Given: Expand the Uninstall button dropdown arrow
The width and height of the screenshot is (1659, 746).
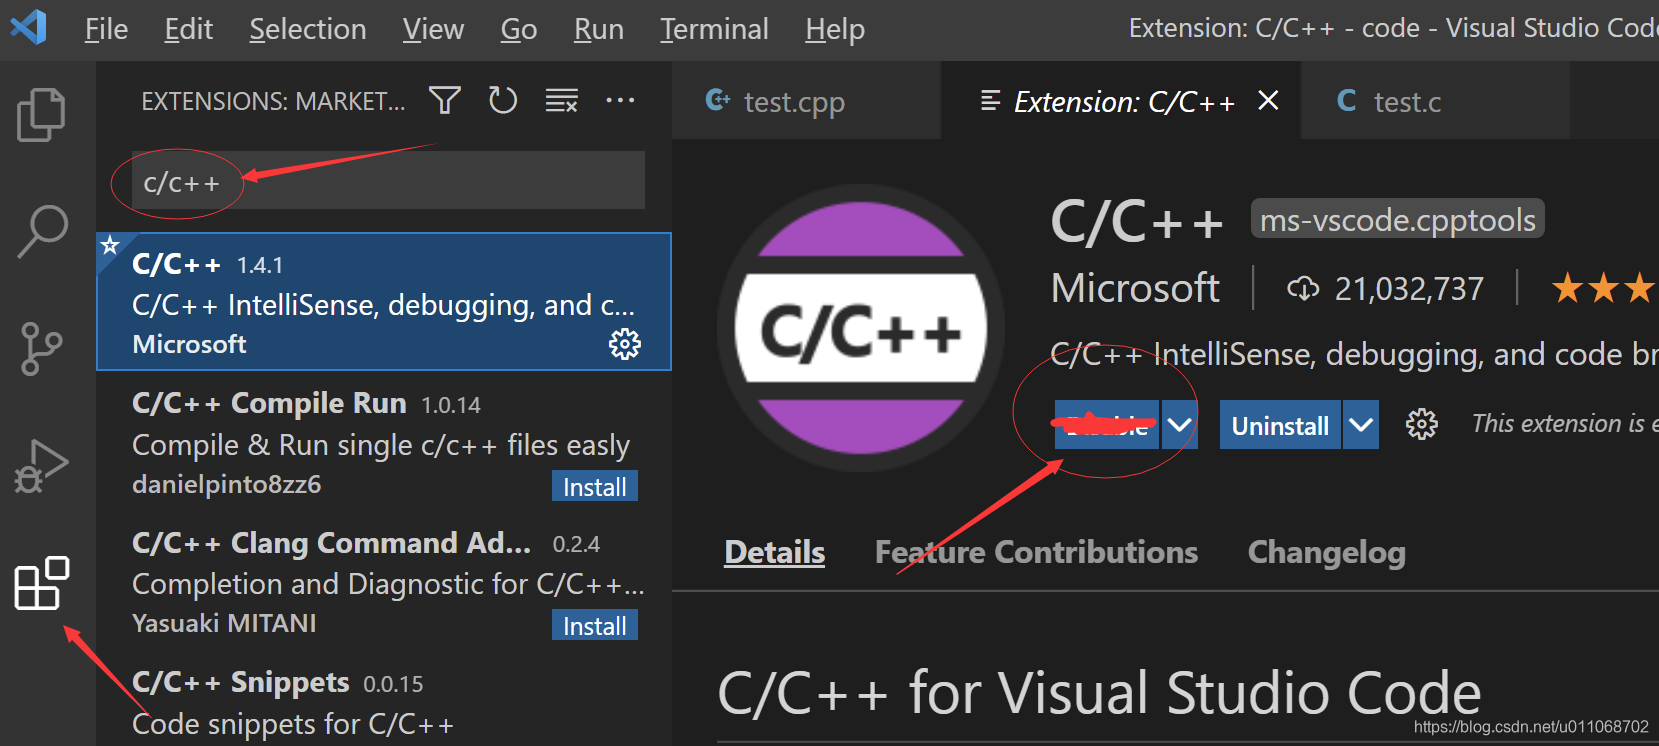Looking at the screenshot, I should point(1360,425).
